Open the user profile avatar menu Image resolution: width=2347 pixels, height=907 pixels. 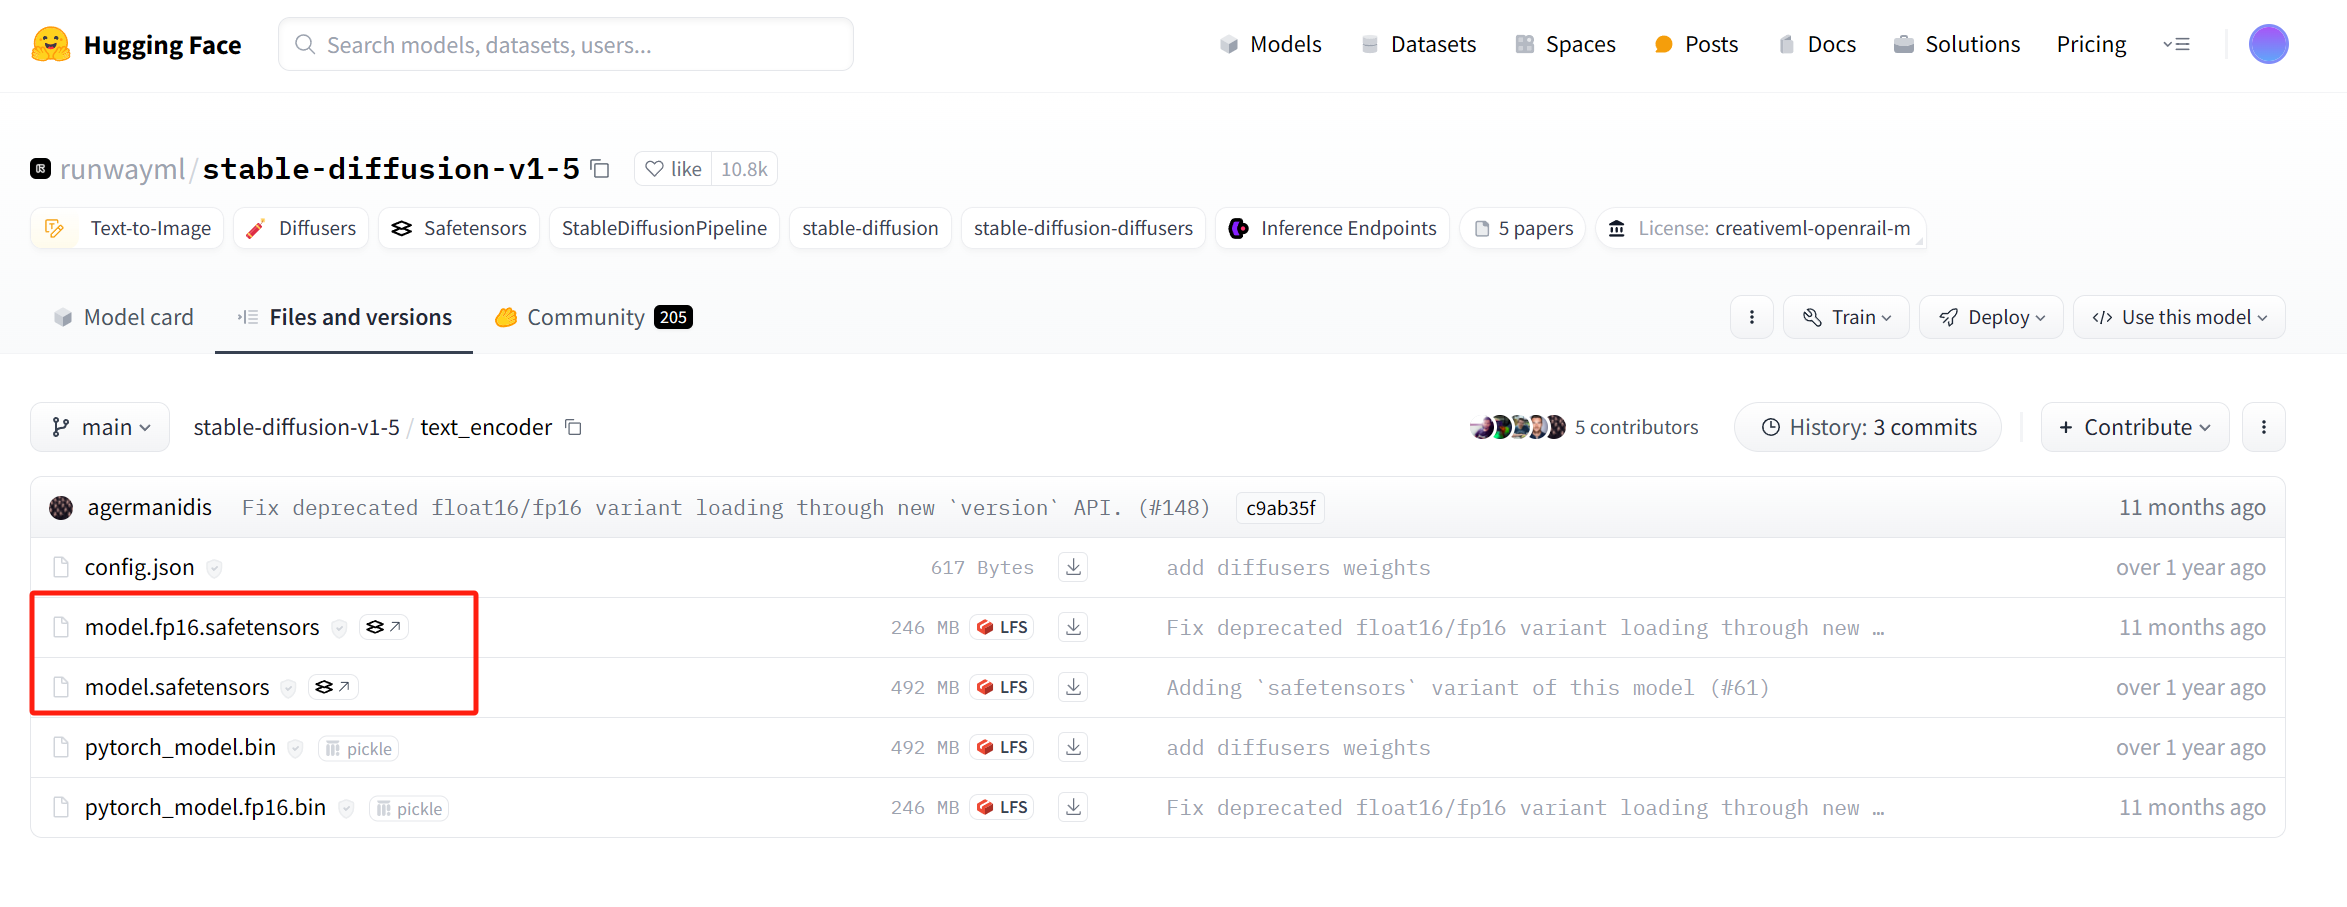2268,44
